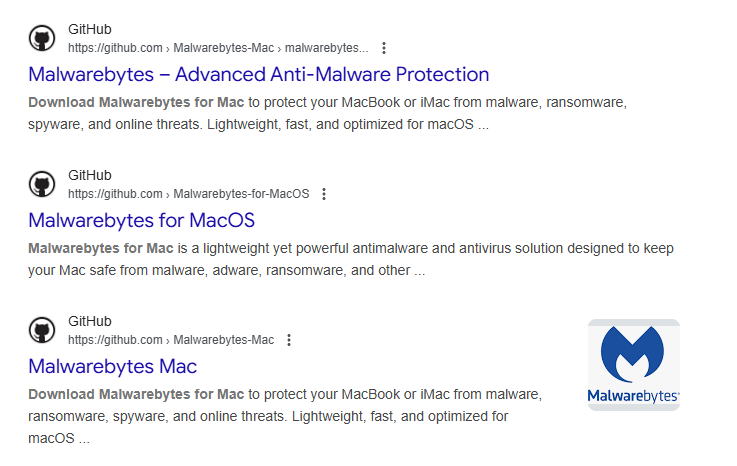Open the "Malwarebytes for MacOS" result title
The width and height of the screenshot is (737, 466).
tap(141, 220)
